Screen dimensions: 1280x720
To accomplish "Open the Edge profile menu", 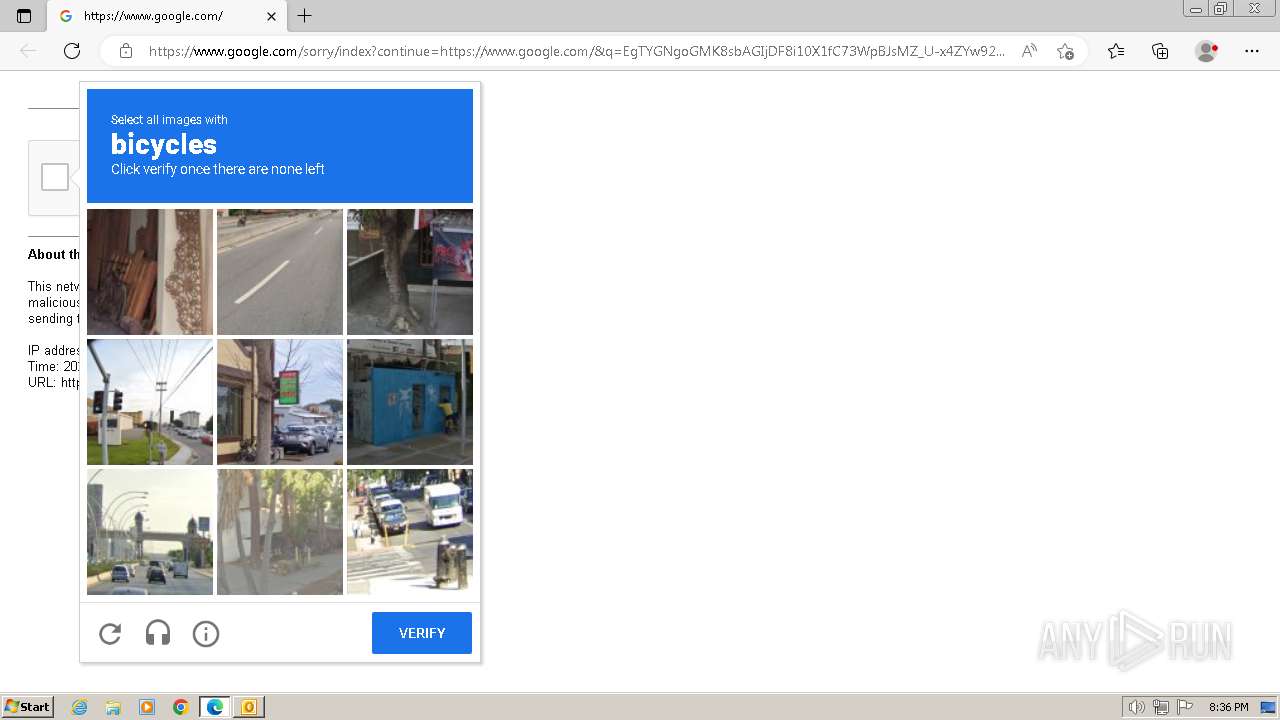I will pos(1207,51).
